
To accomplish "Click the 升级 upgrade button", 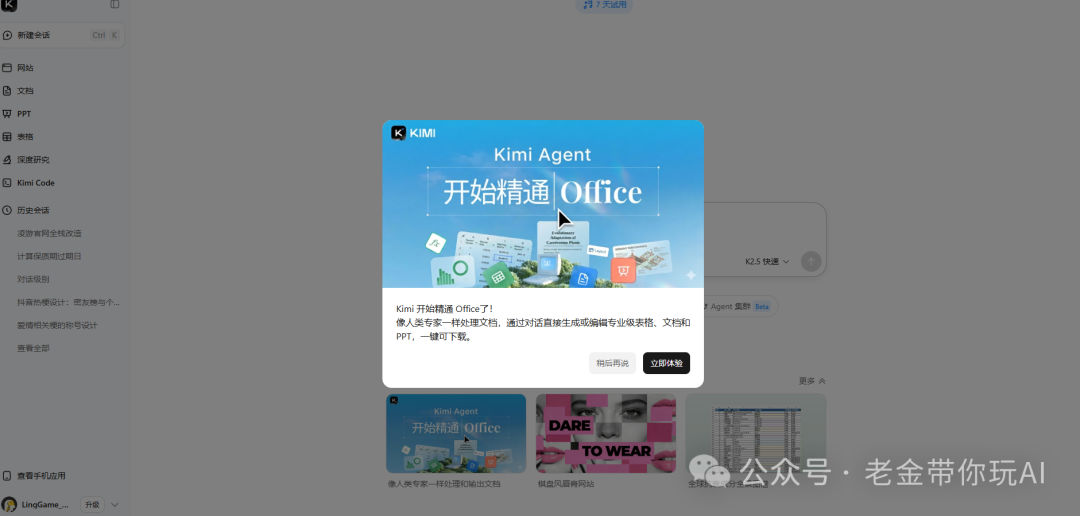I will click(92, 505).
